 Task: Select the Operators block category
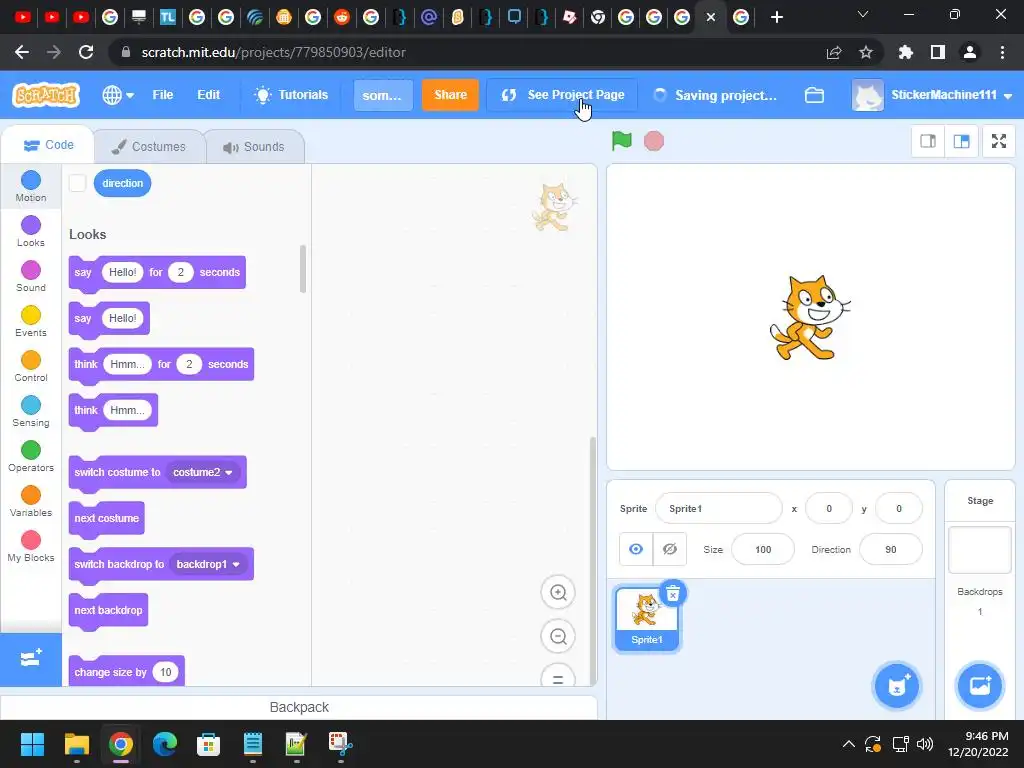pos(31,456)
